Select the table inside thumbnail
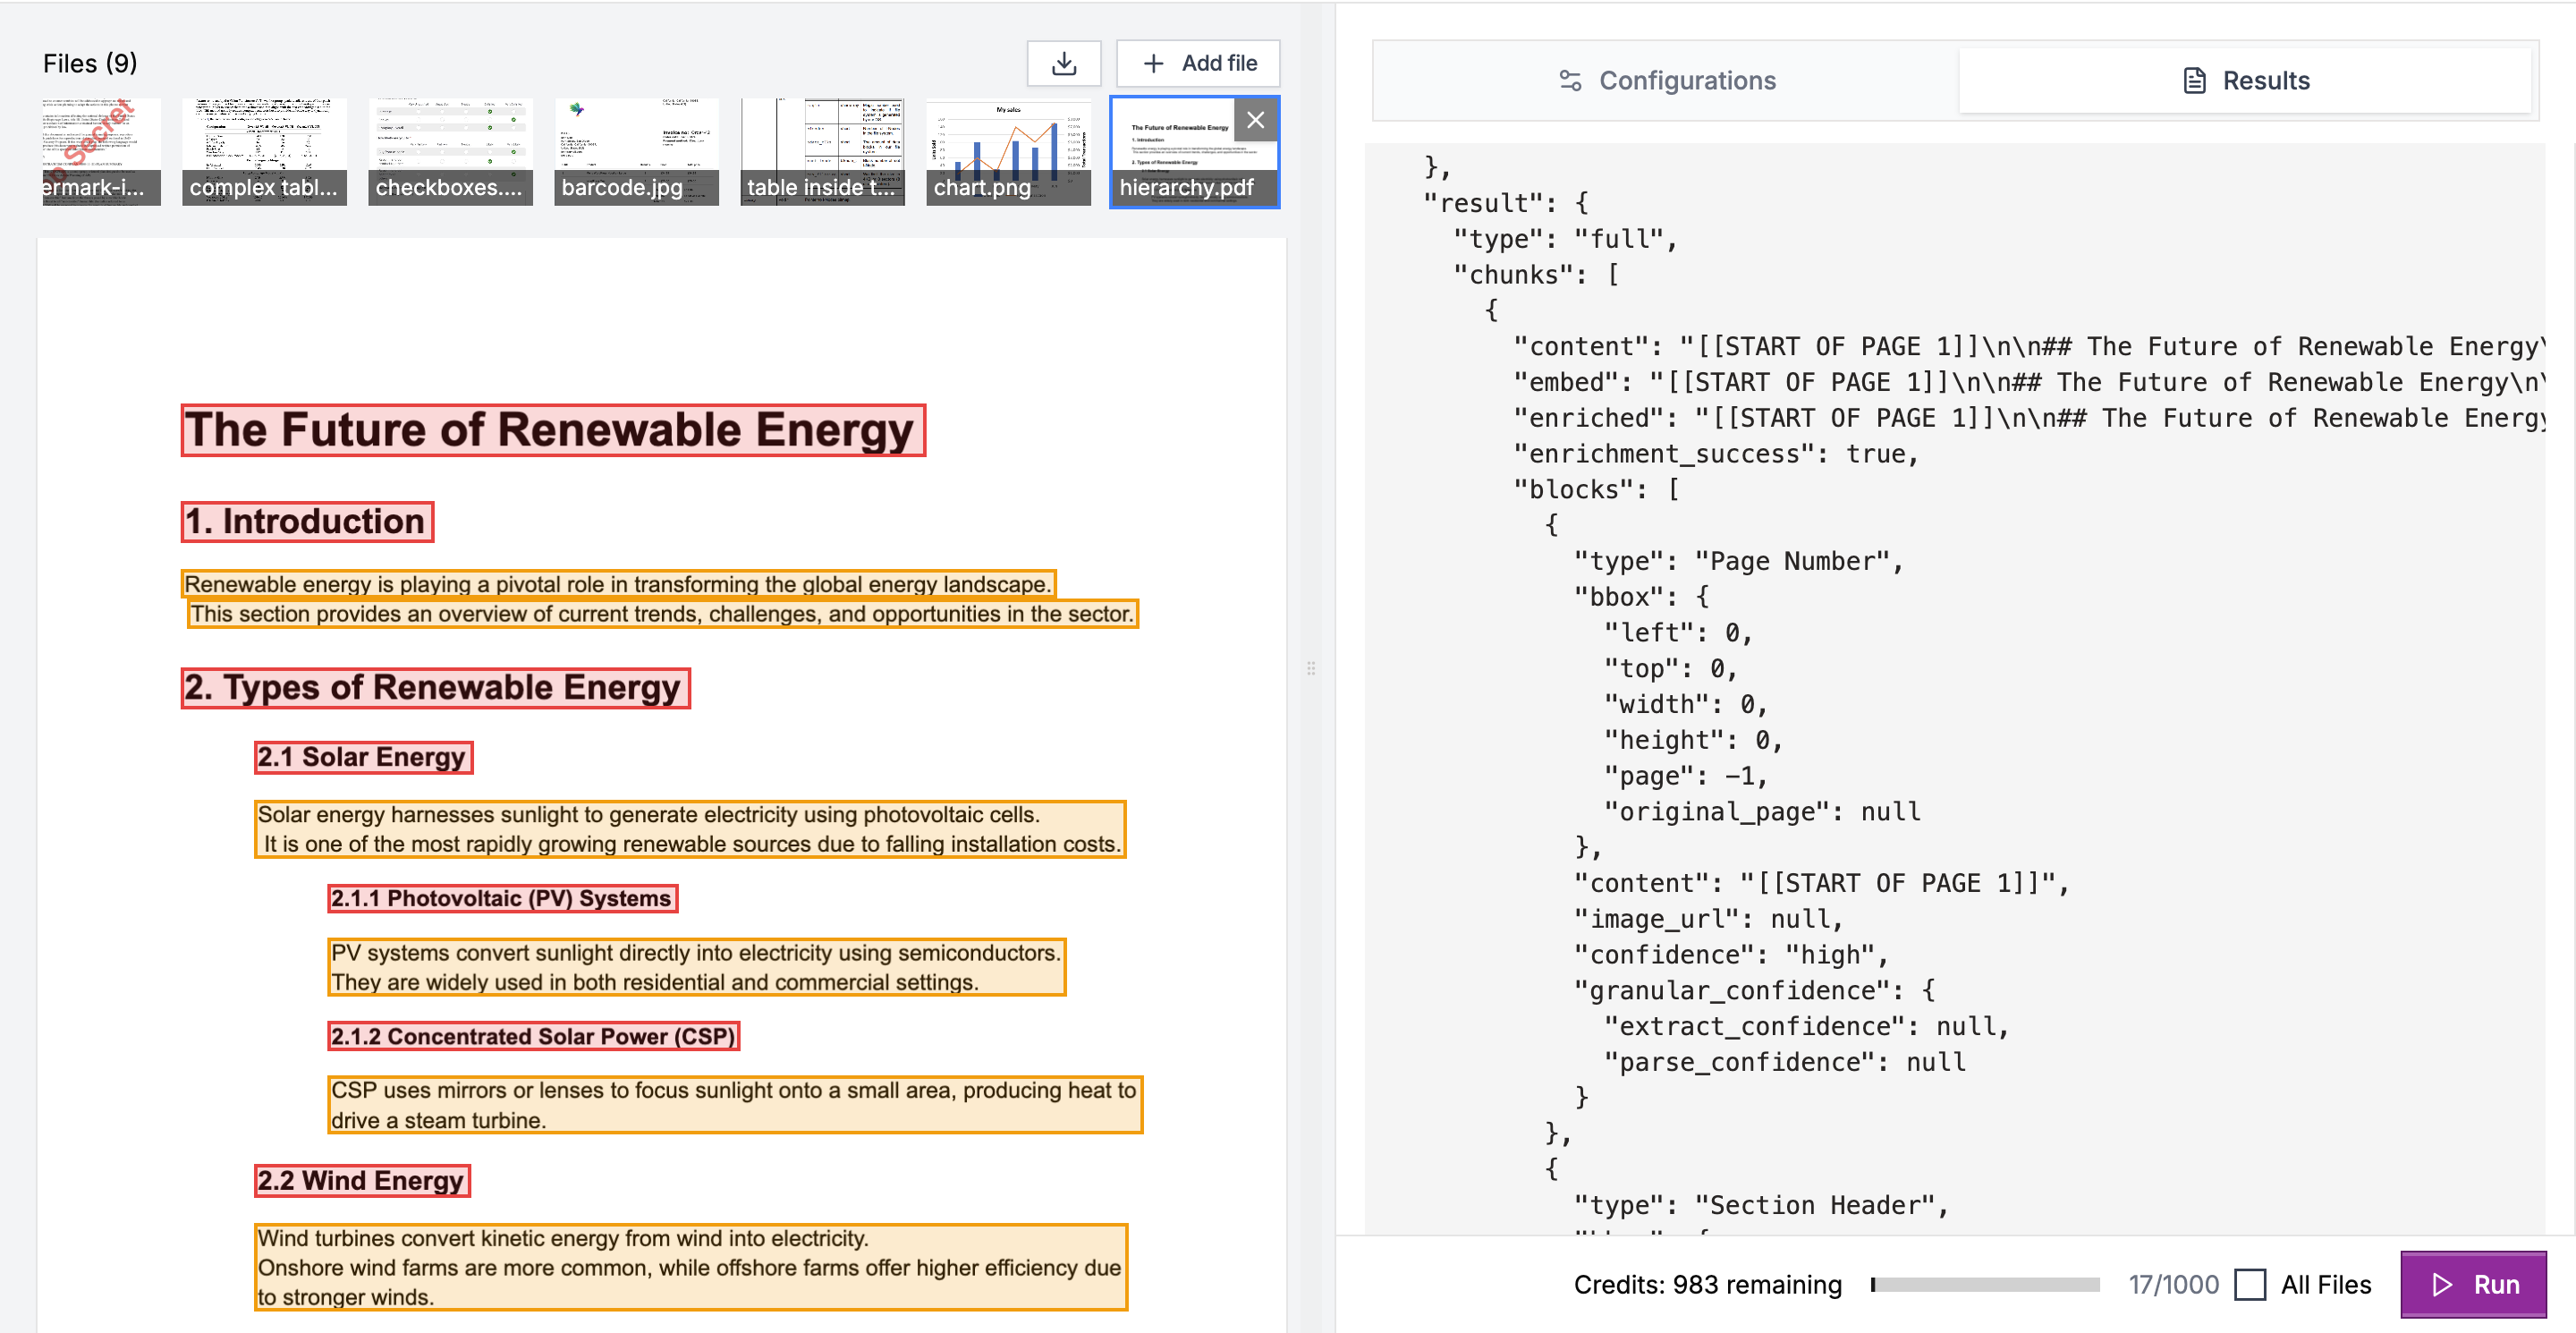The height and width of the screenshot is (1333, 2576). (x=822, y=150)
